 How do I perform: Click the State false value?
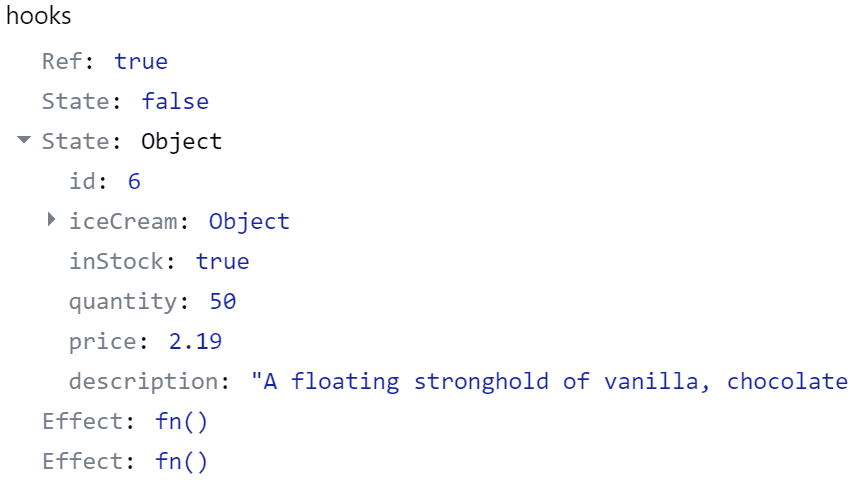175,101
